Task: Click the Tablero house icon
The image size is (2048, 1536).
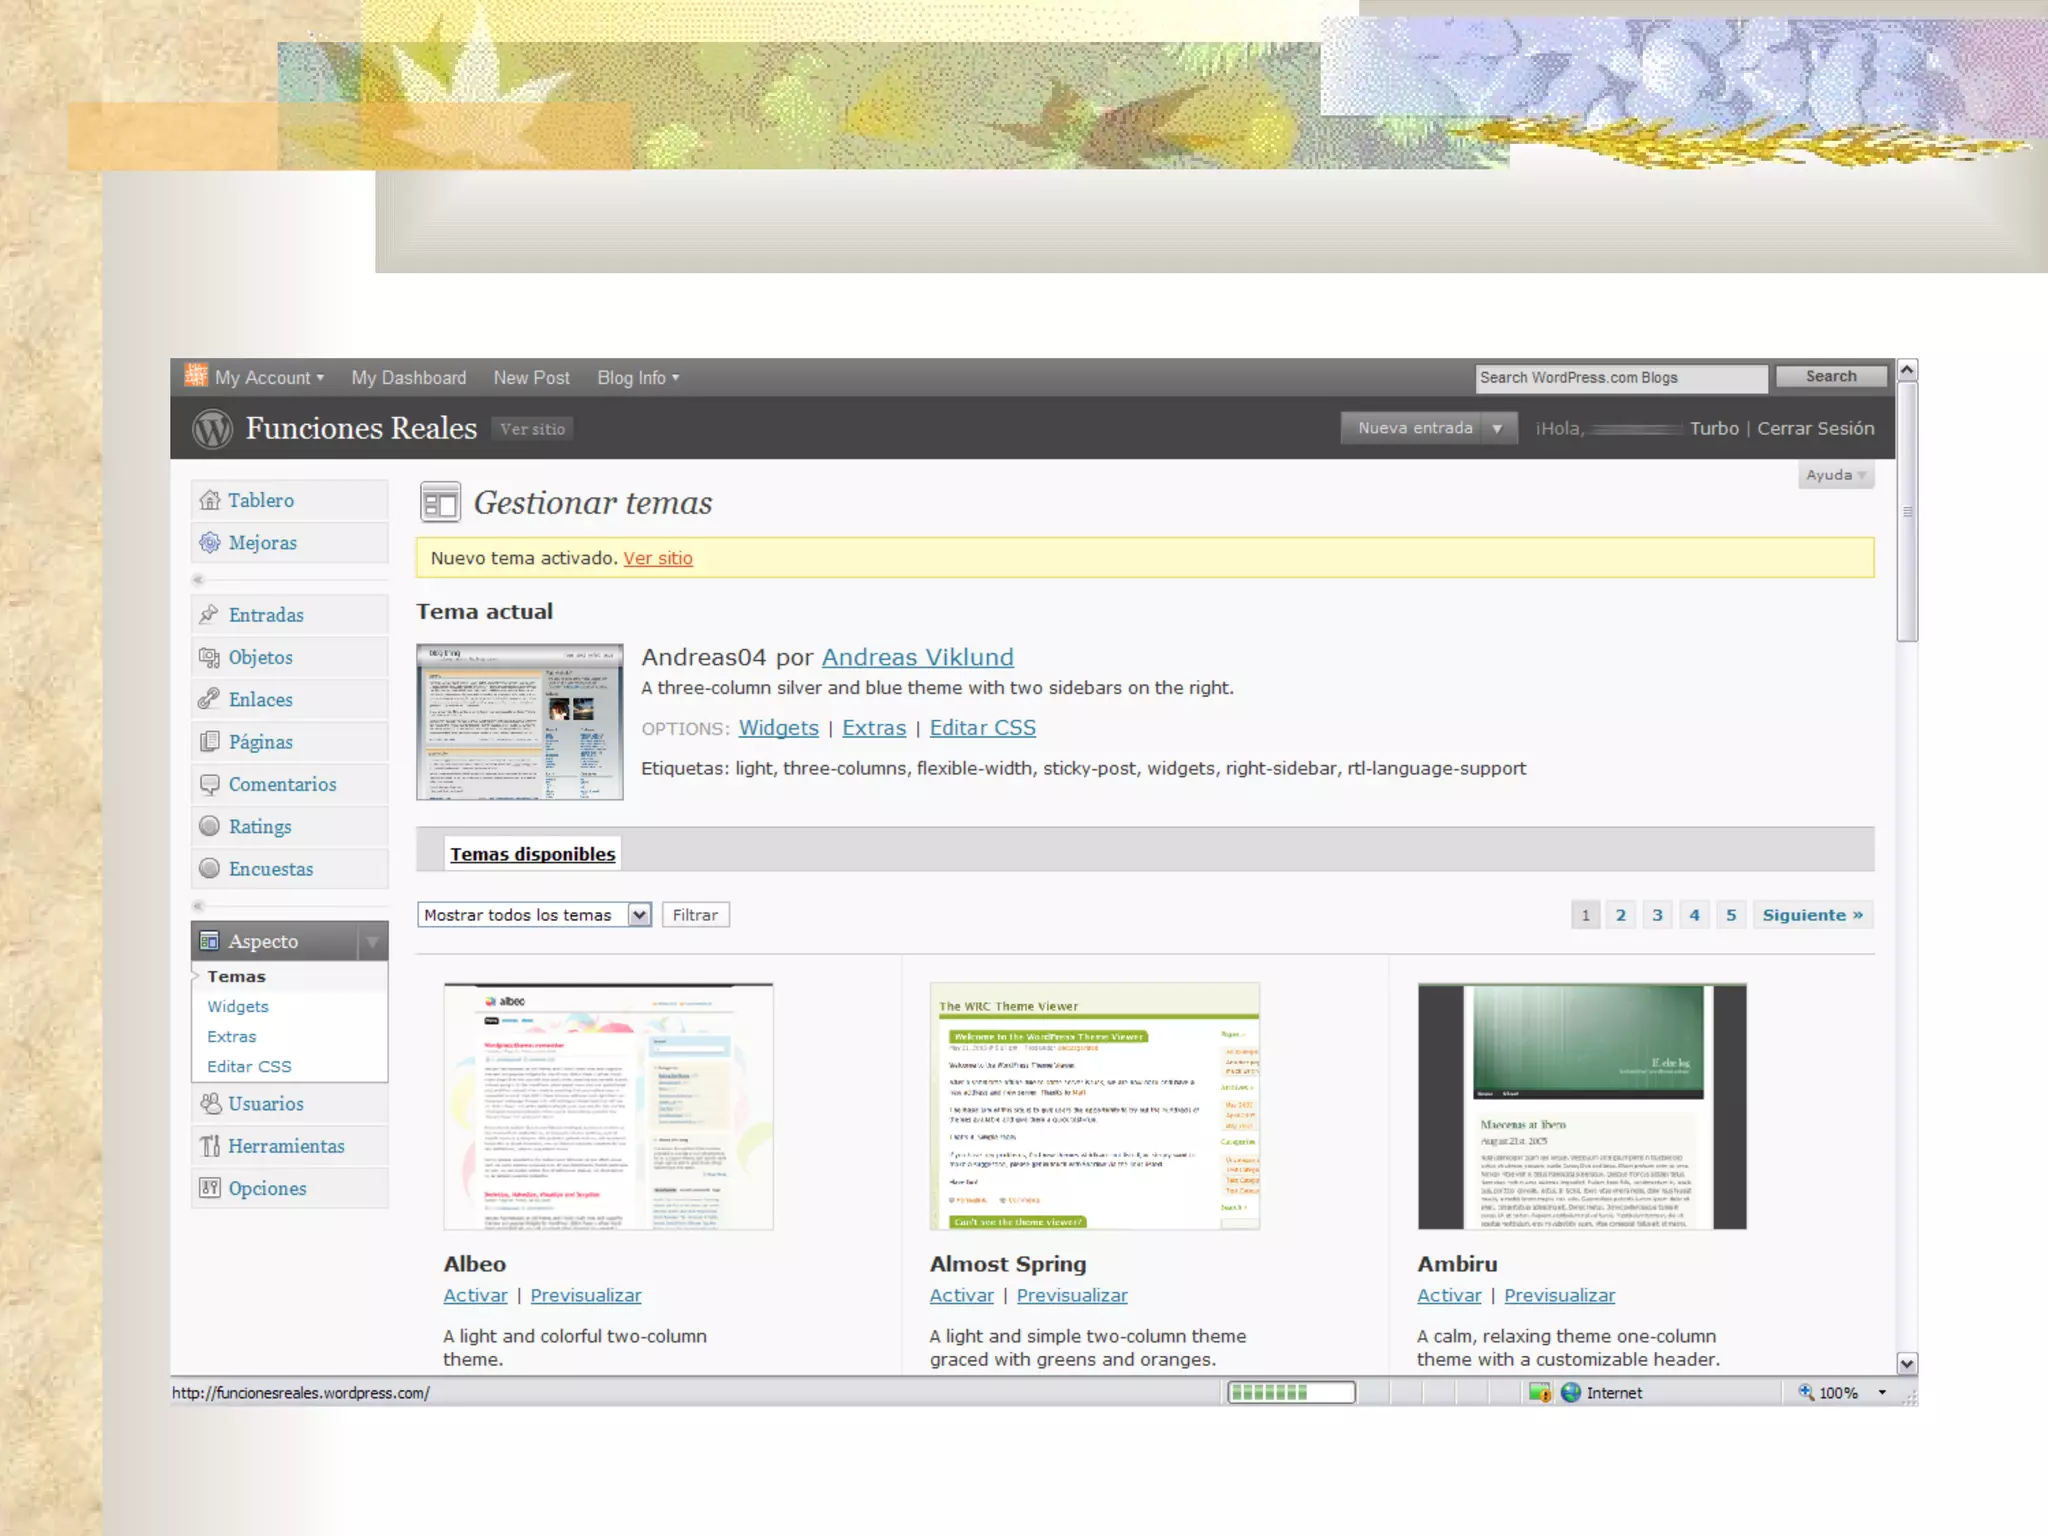Action: pyautogui.click(x=210, y=500)
